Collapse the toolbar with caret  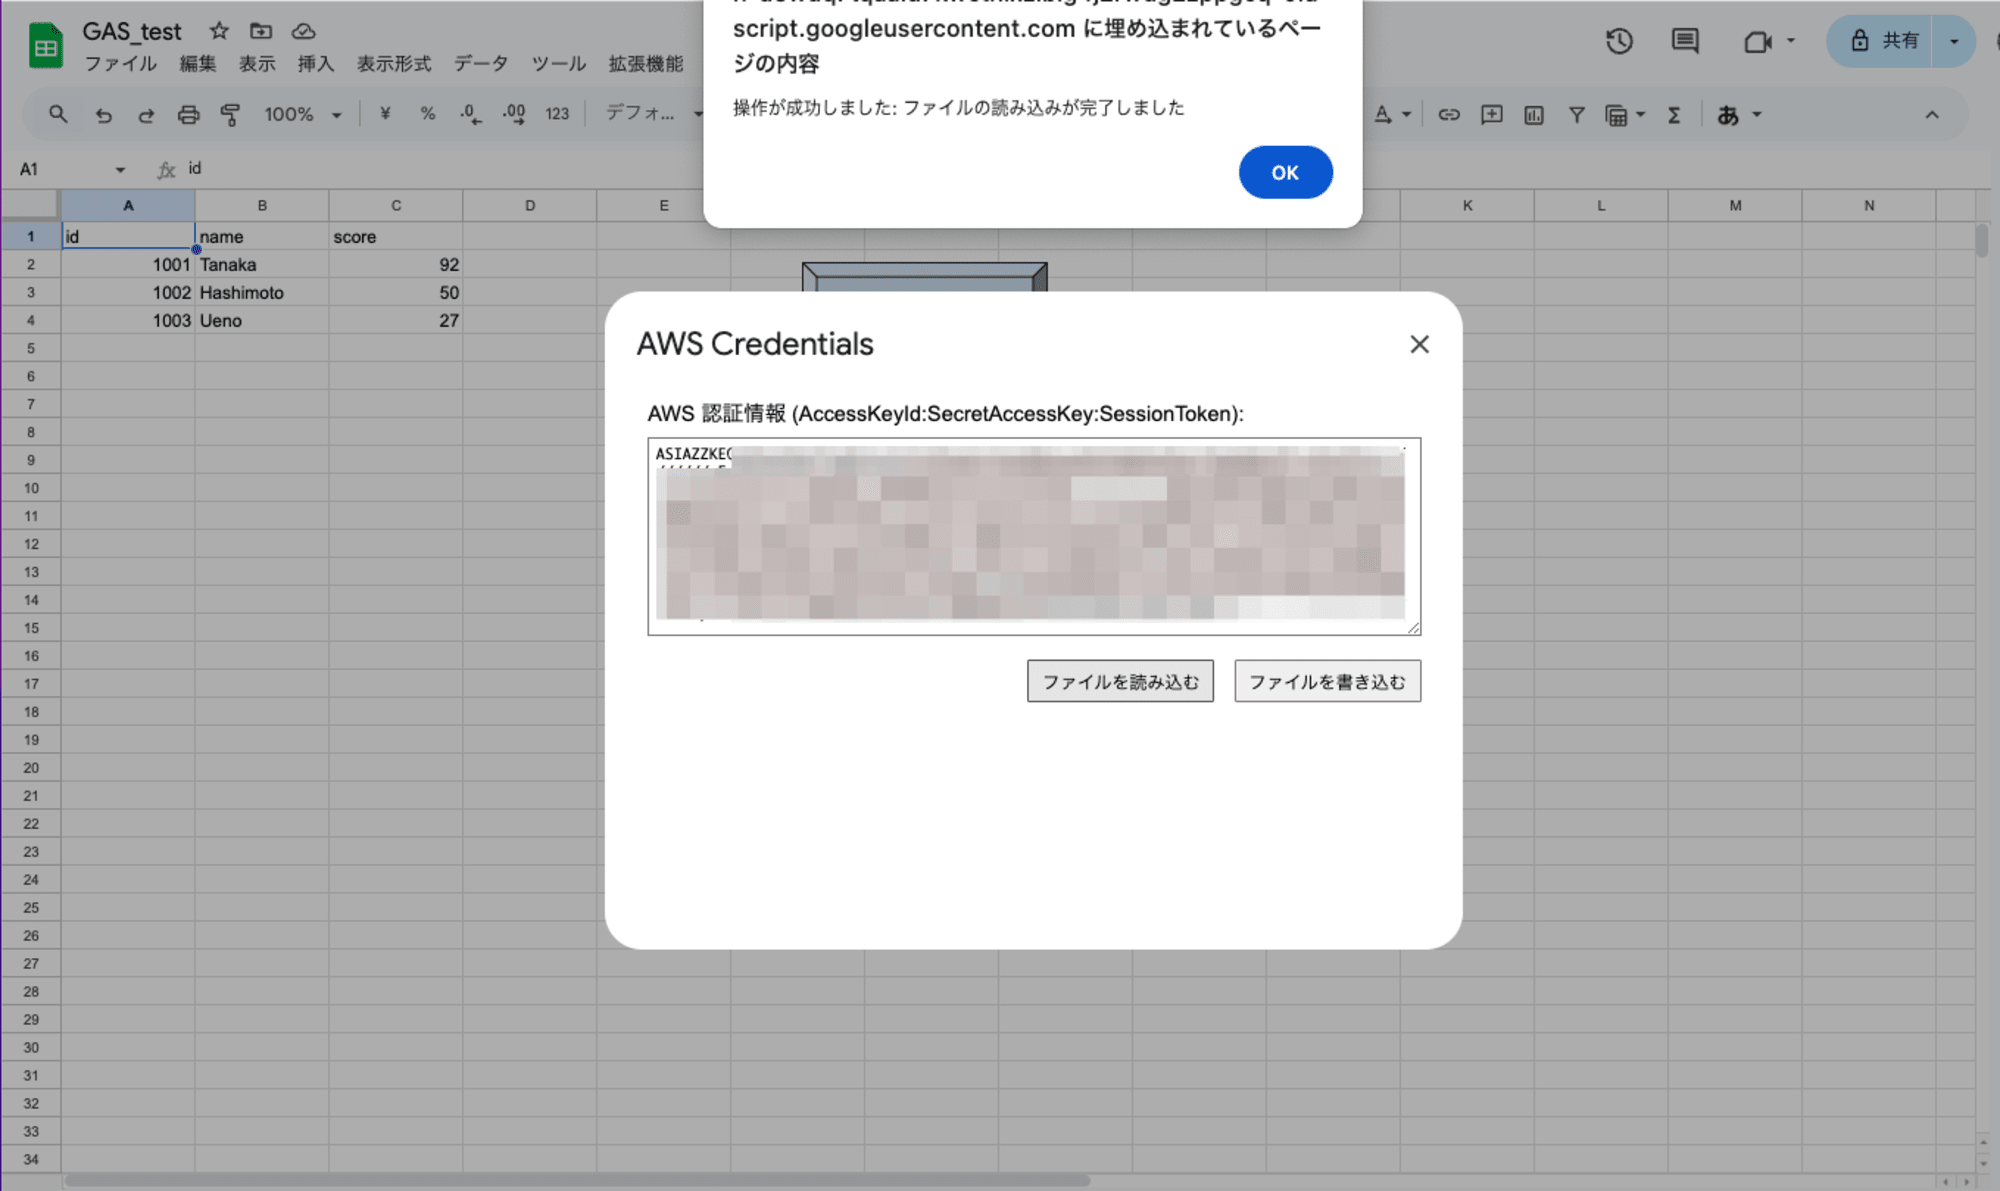(1932, 115)
